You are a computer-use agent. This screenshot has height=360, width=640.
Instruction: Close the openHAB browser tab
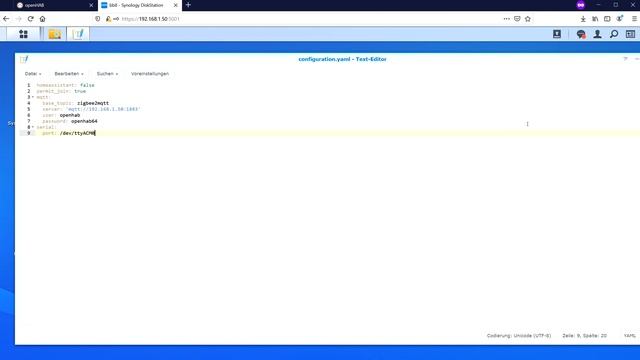91,5
